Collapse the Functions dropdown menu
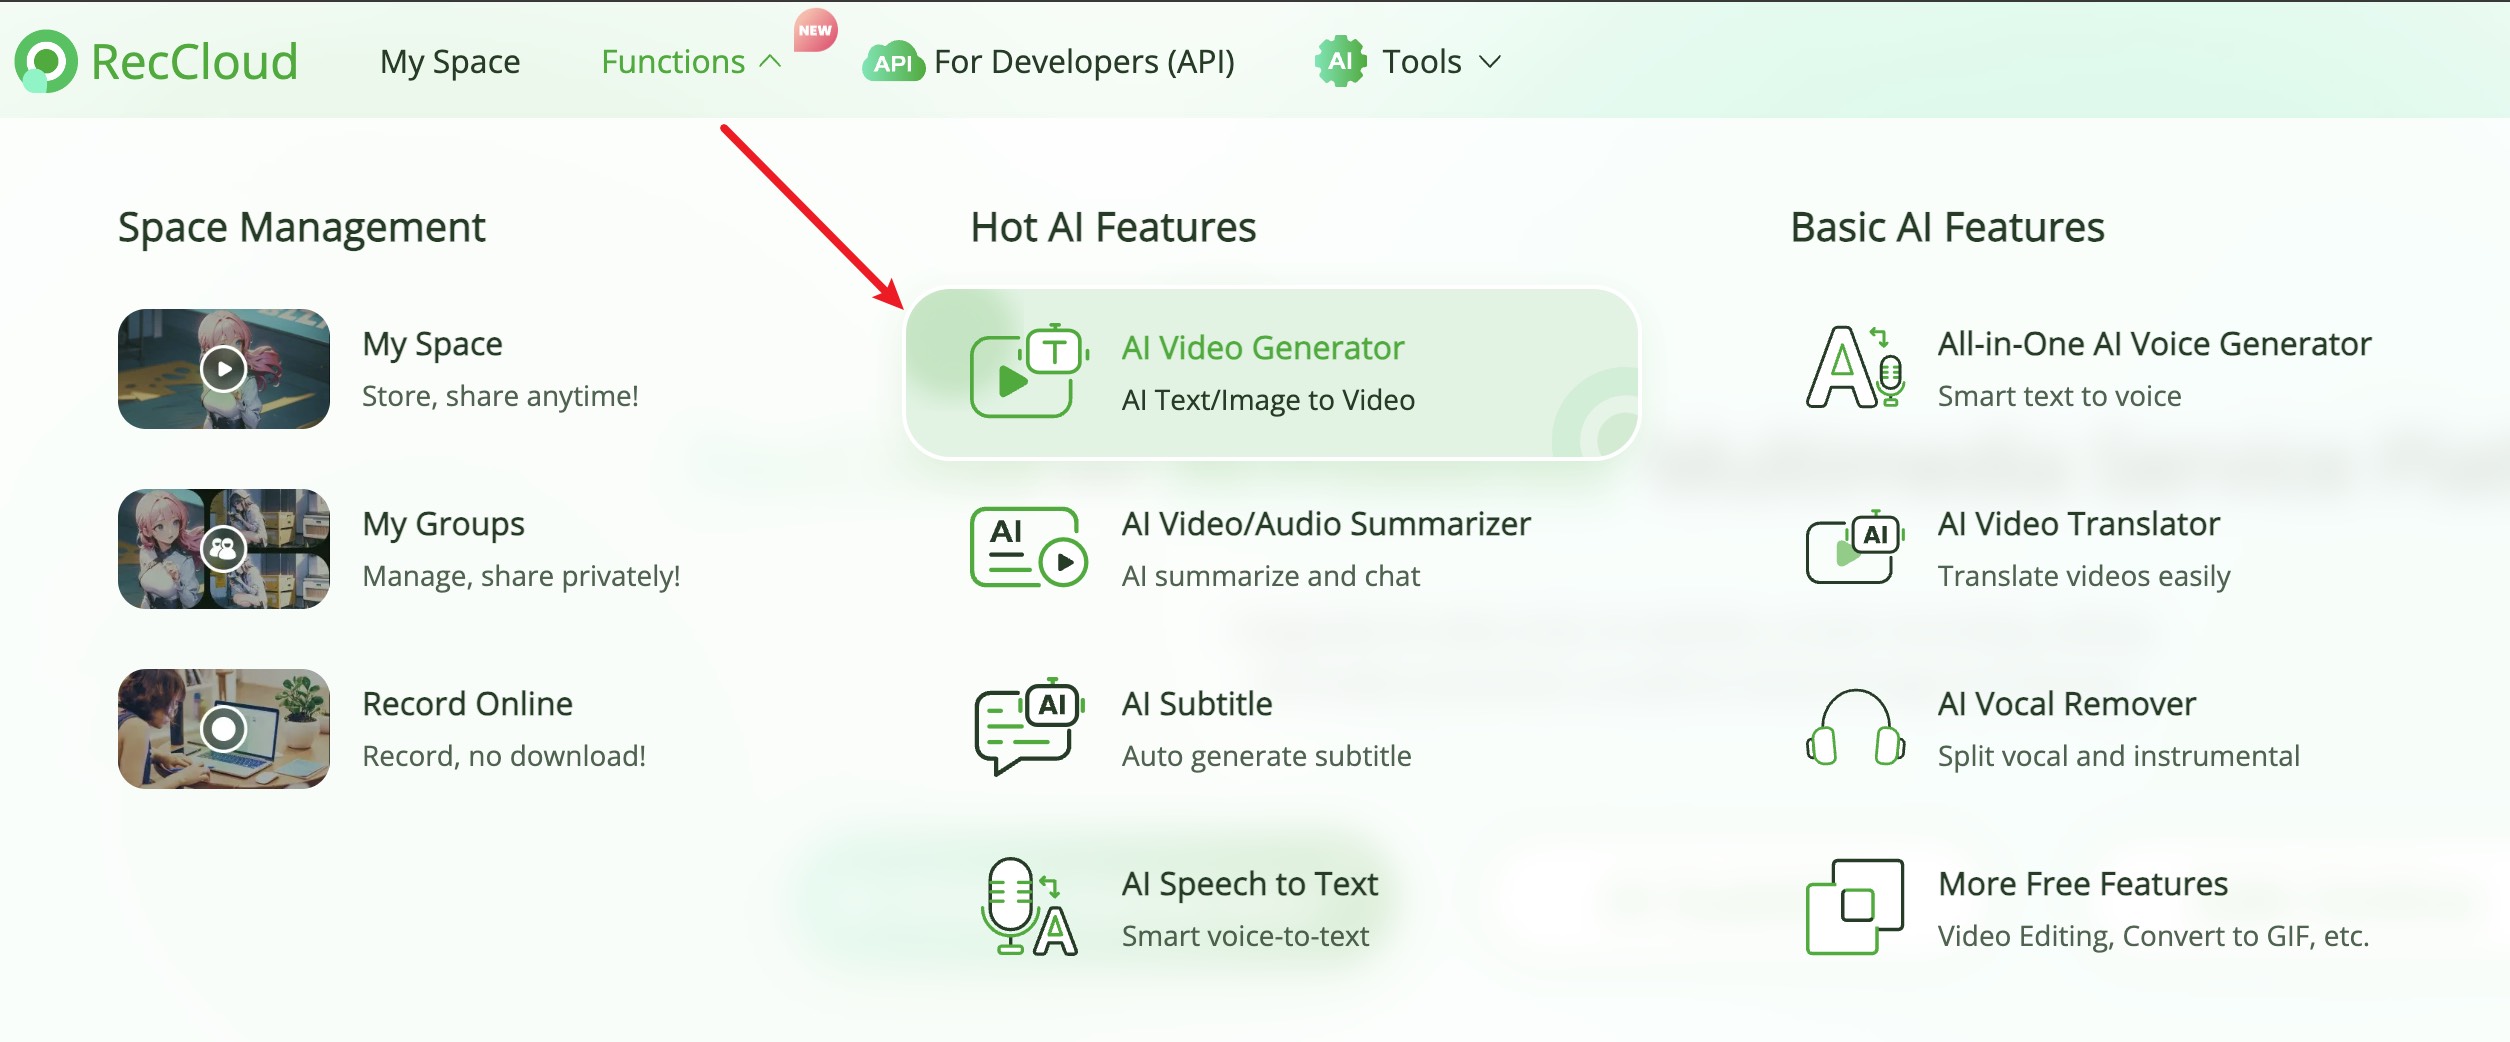The image size is (2510, 1042). point(690,62)
